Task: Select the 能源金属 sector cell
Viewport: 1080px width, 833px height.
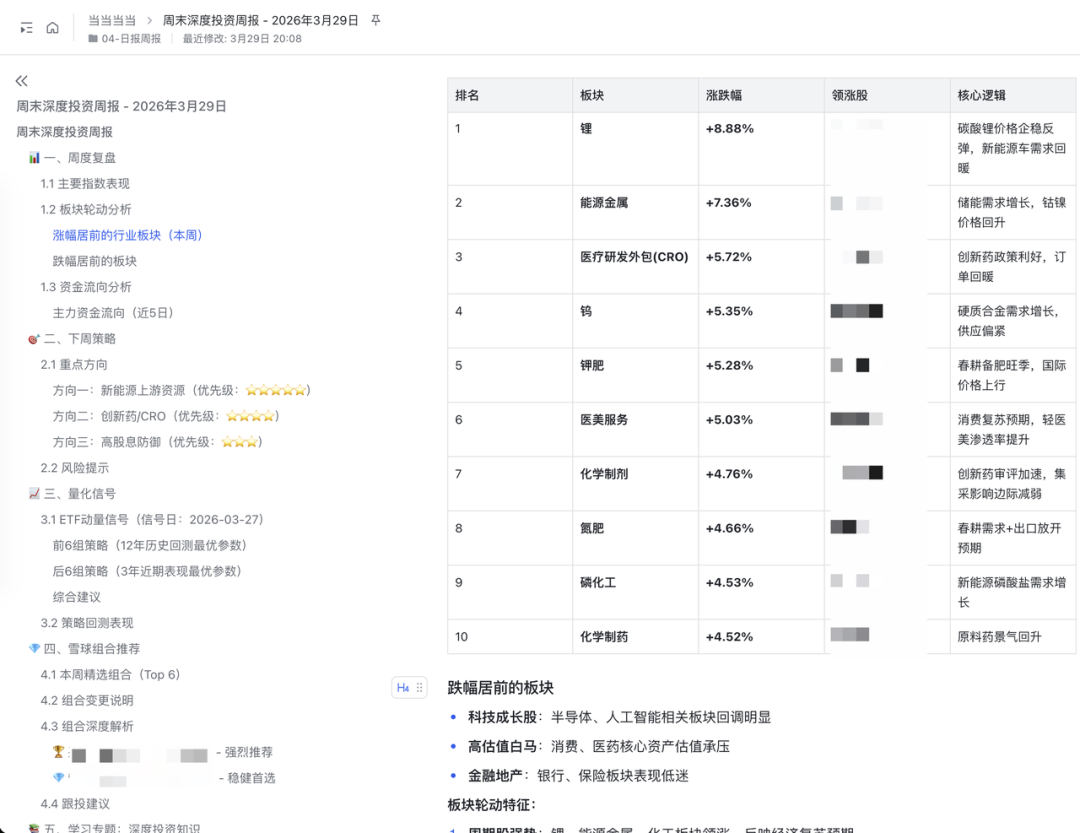Action: click(635, 212)
